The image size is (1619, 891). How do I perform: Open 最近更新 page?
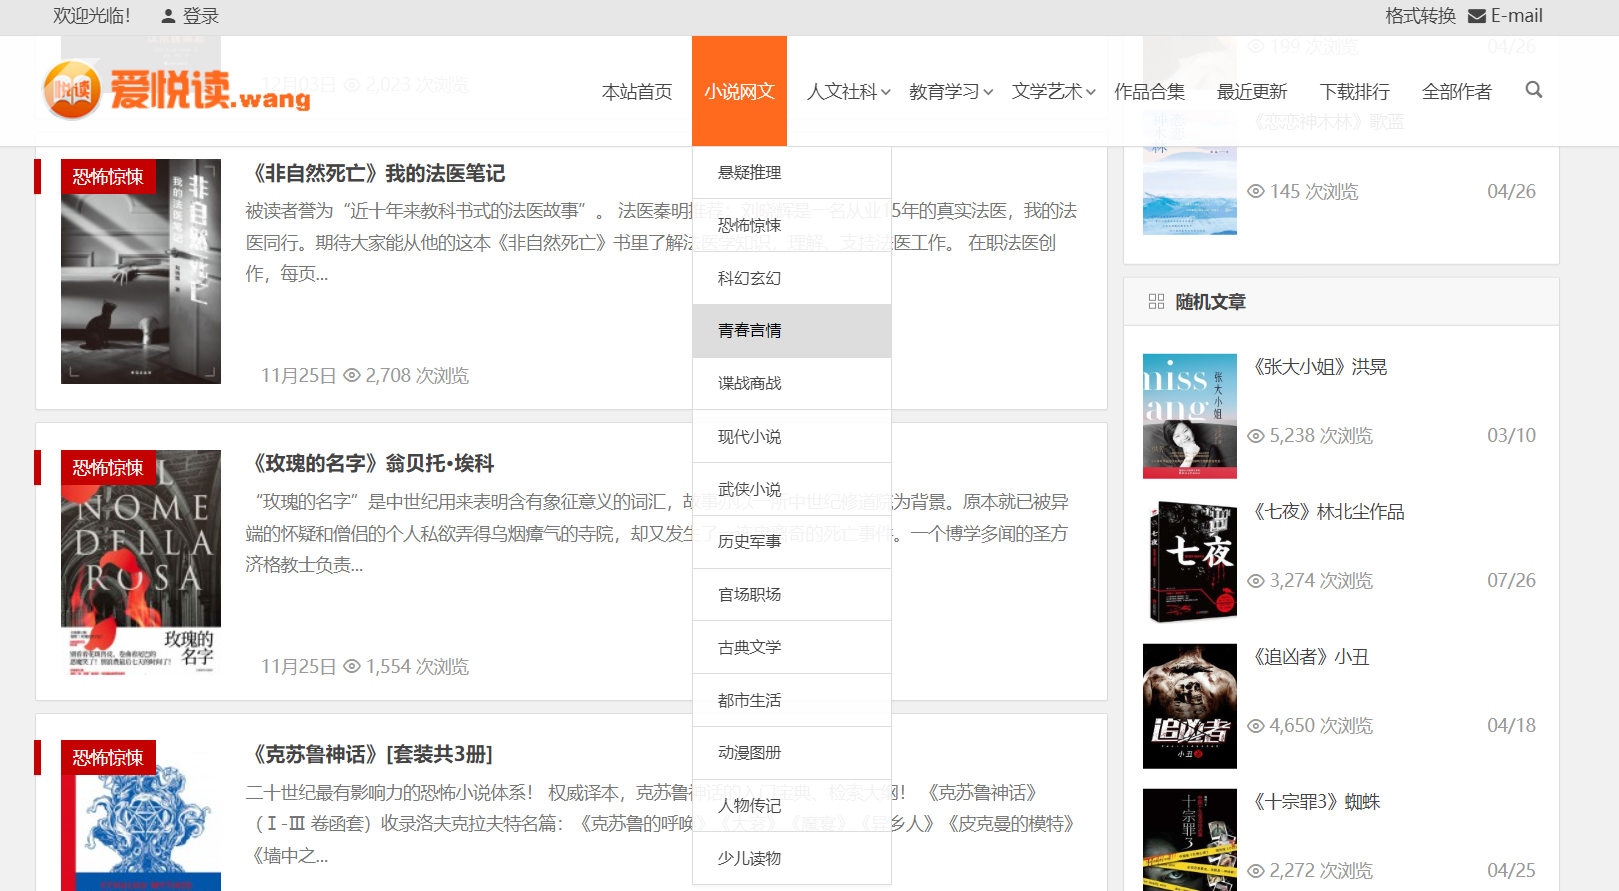click(x=1252, y=91)
